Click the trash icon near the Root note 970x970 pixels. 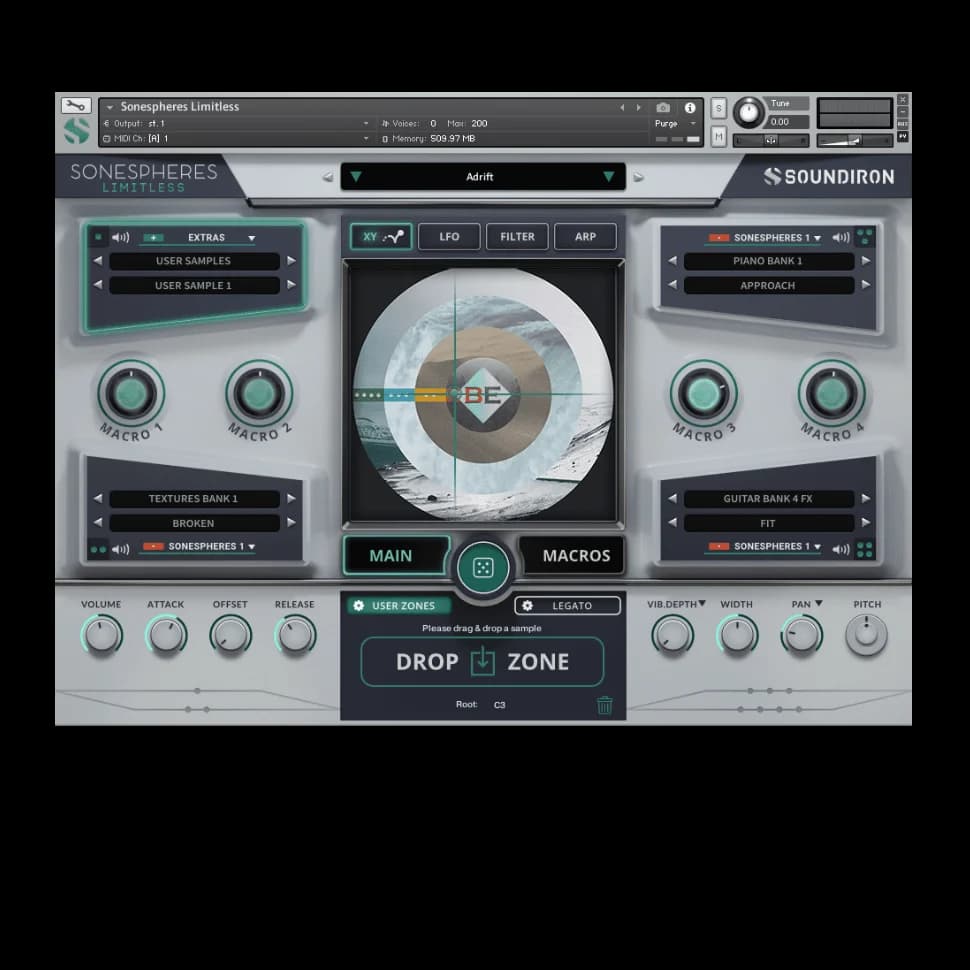(604, 704)
